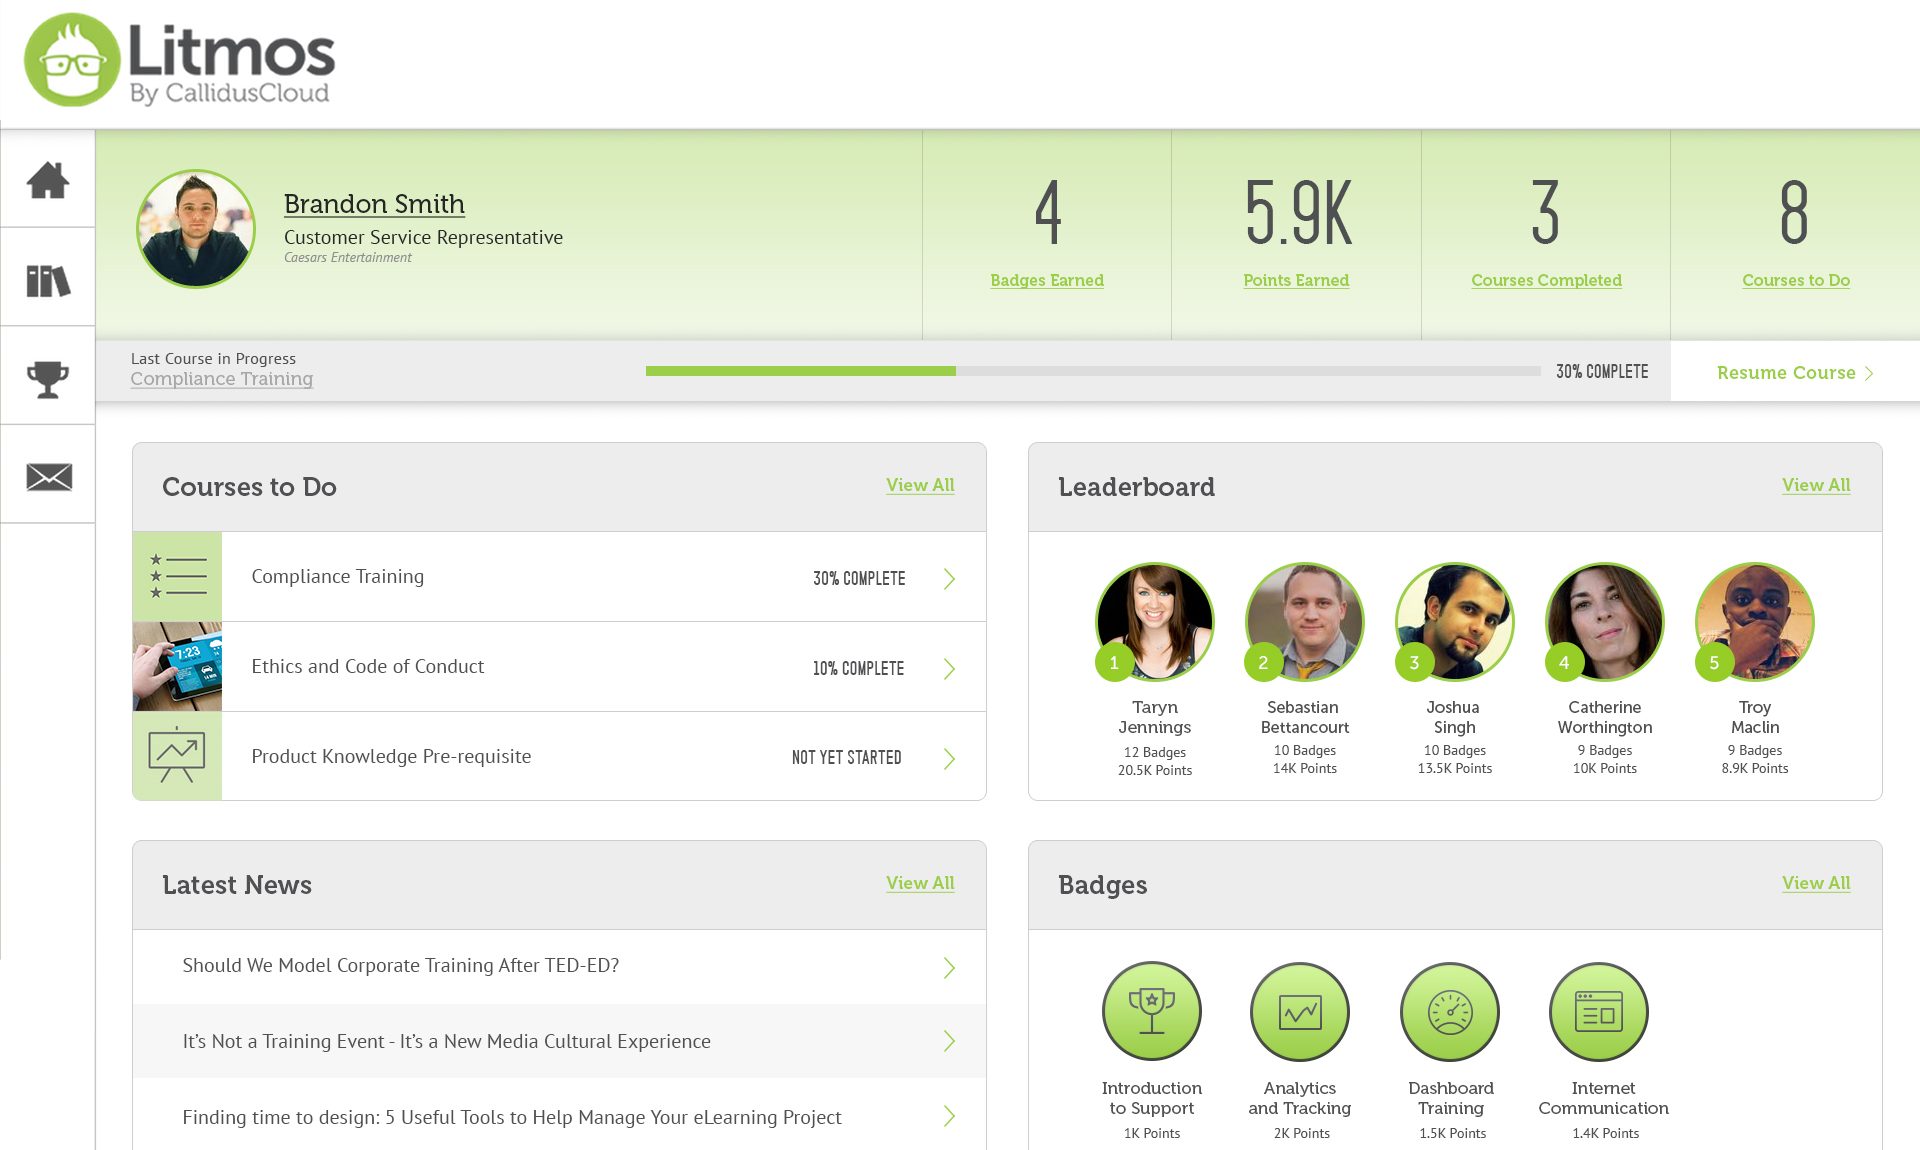Screen dimensions: 1920x1150
Task: Click View All in the Leaderboard panel
Action: click(x=1815, y=485)
